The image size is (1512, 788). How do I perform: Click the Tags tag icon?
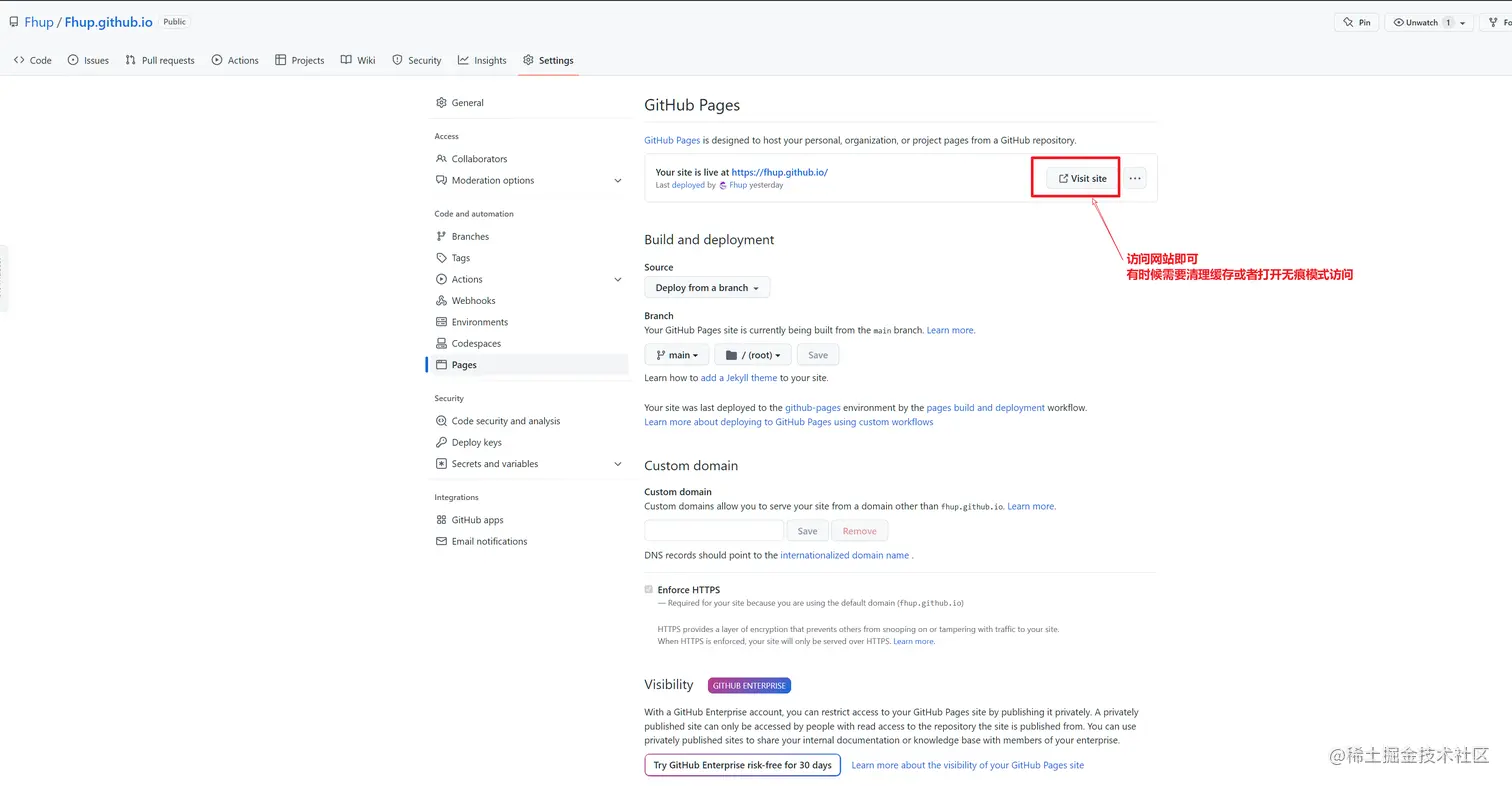(x=441, y=258)
